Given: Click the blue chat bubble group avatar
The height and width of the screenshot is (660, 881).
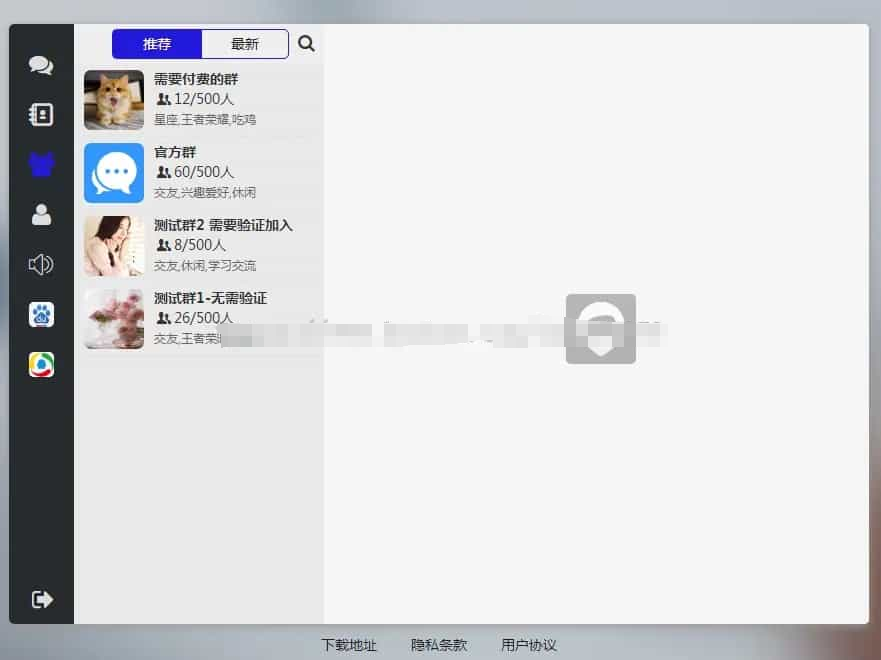Looking at the screenshot, I should point(114,173).
